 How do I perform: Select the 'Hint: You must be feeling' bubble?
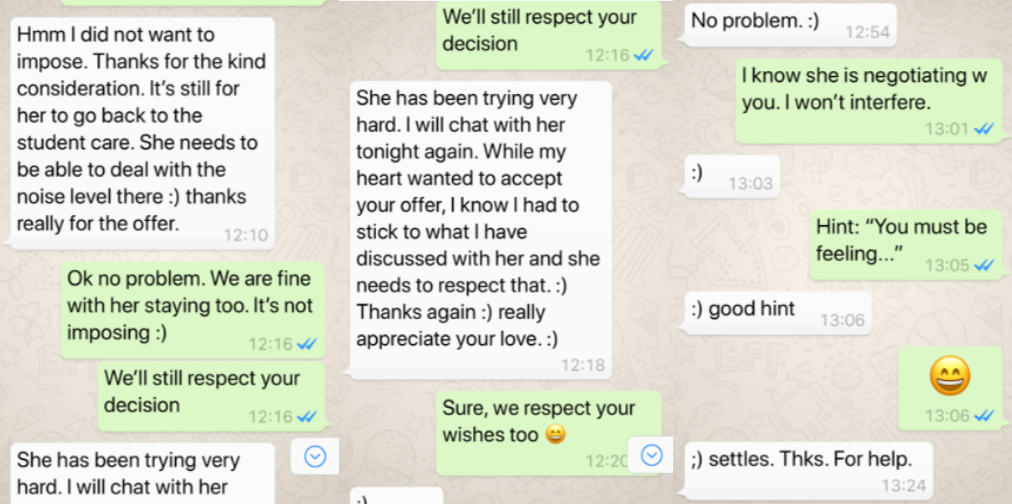click(906, 245)
